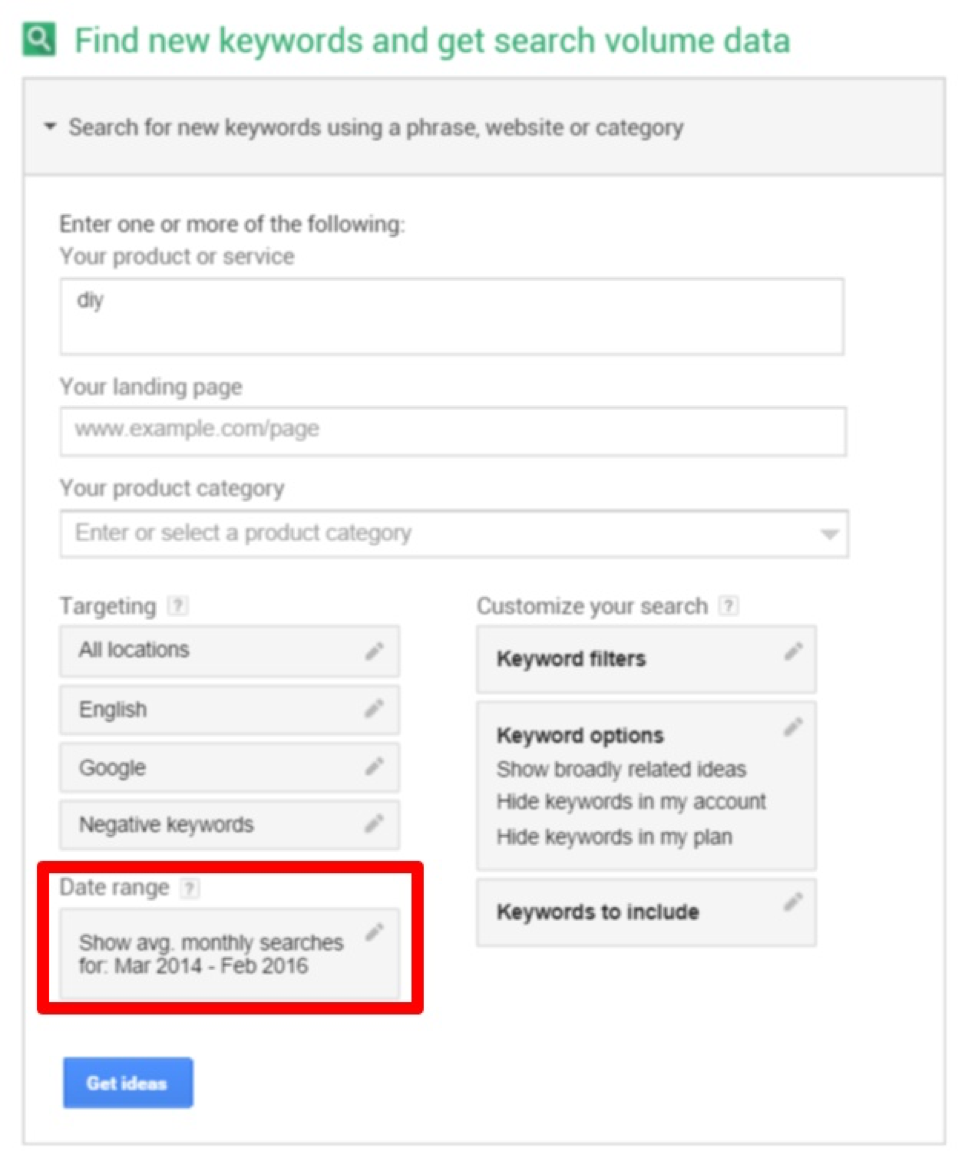Open Customize your search help icon
Image resolution: width=975 pixels, height=1151 pixels.
pyautogui.click(x=728, y=606)
